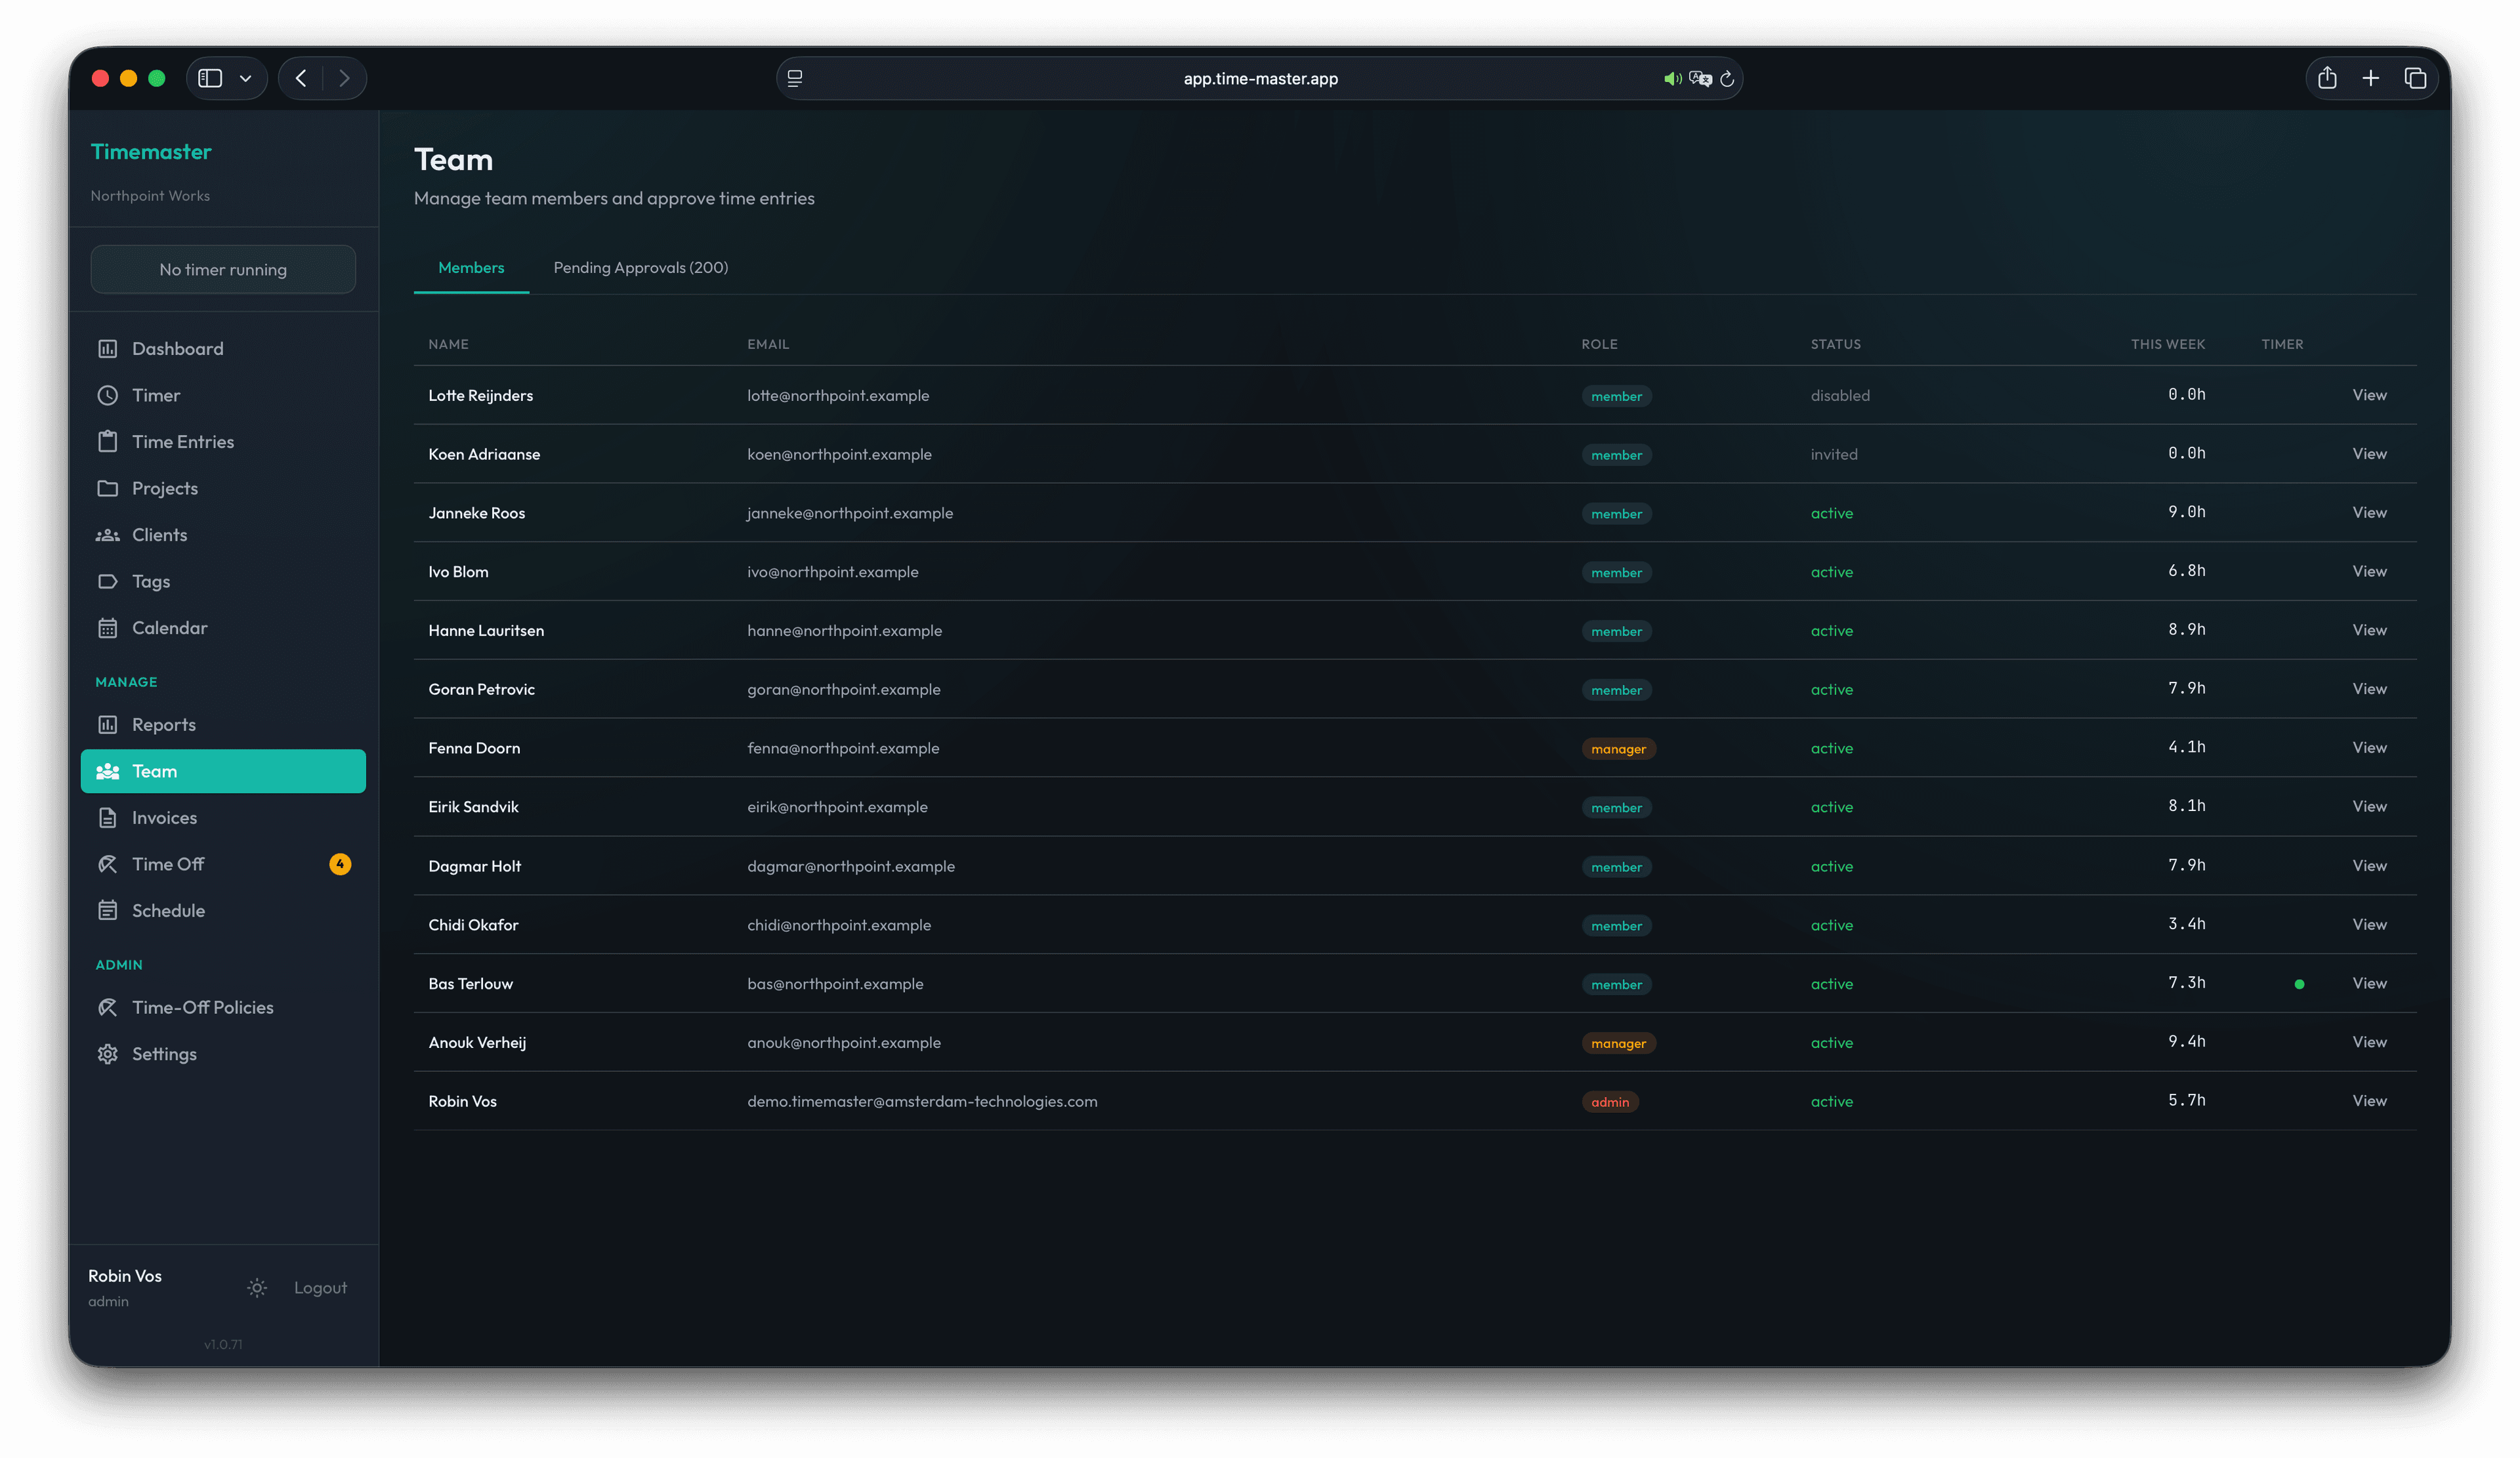Open the Tags label icon
The height and width of the screenshot is (1458, 2520).
click(107, 581)
